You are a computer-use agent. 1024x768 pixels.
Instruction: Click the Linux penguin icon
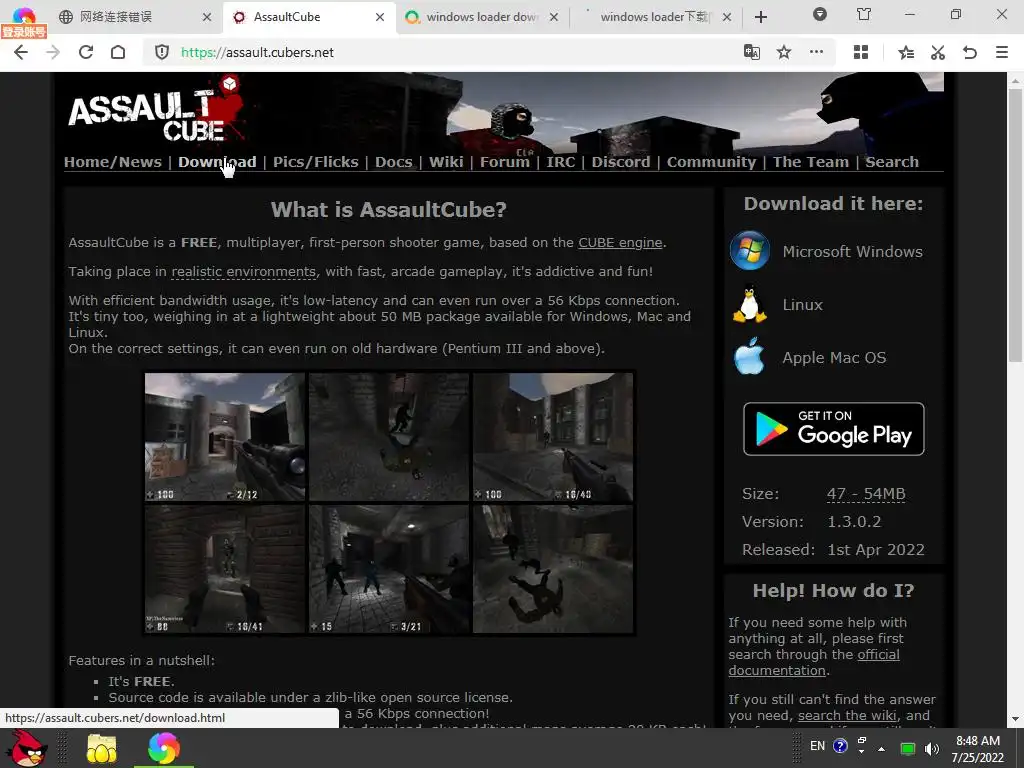pyautogui.click(x=749, y=304)
